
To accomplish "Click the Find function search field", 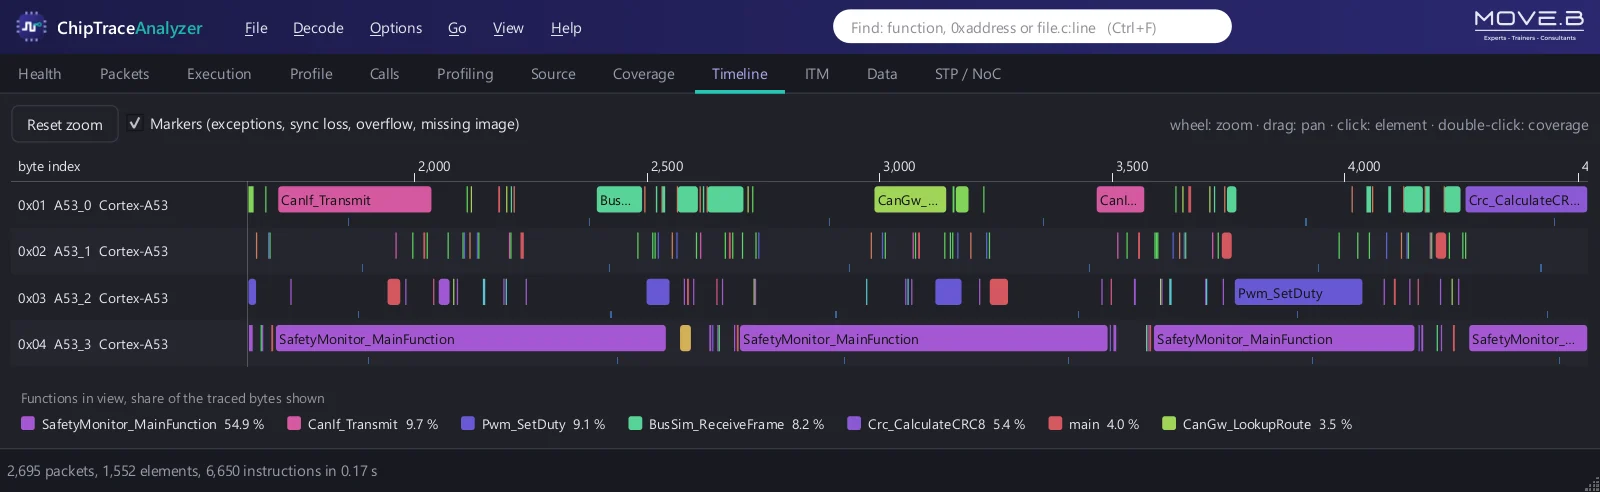I will click(1032, 27).
